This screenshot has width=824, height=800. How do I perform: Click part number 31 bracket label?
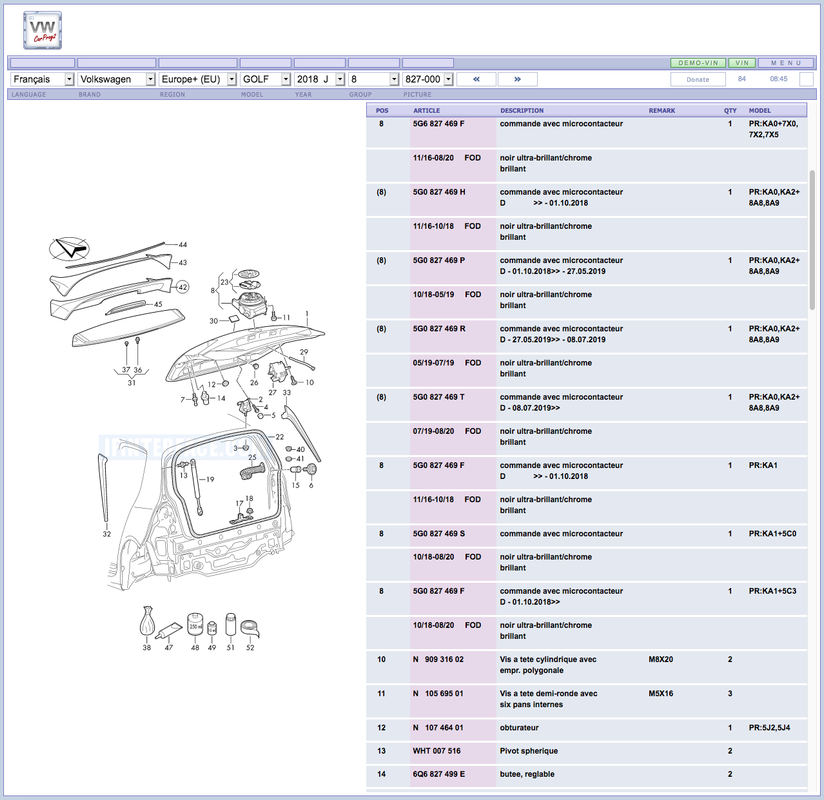coord(132,383)
